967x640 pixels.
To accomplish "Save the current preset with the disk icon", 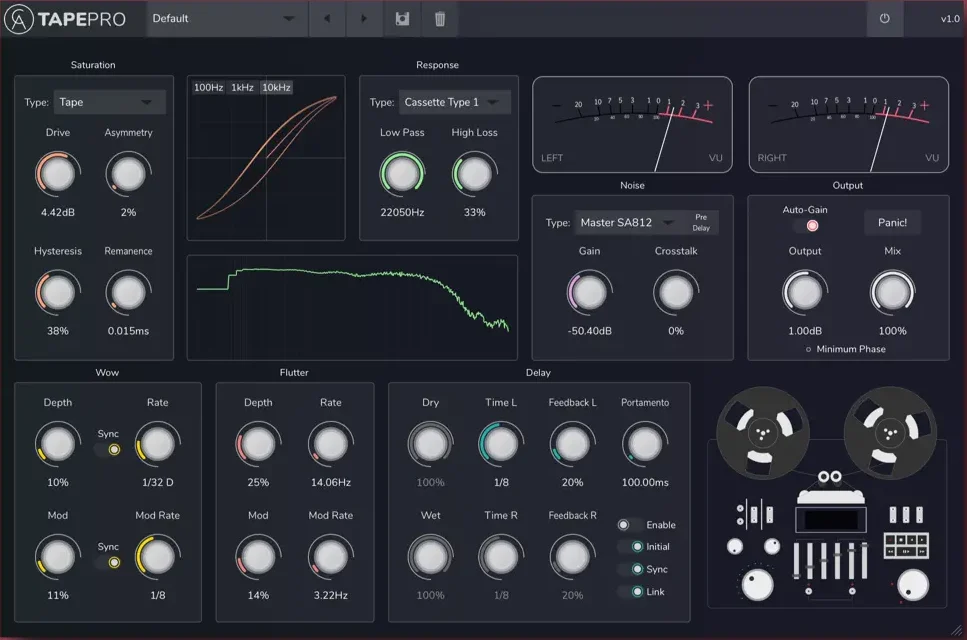I will (x=402, y=18).
